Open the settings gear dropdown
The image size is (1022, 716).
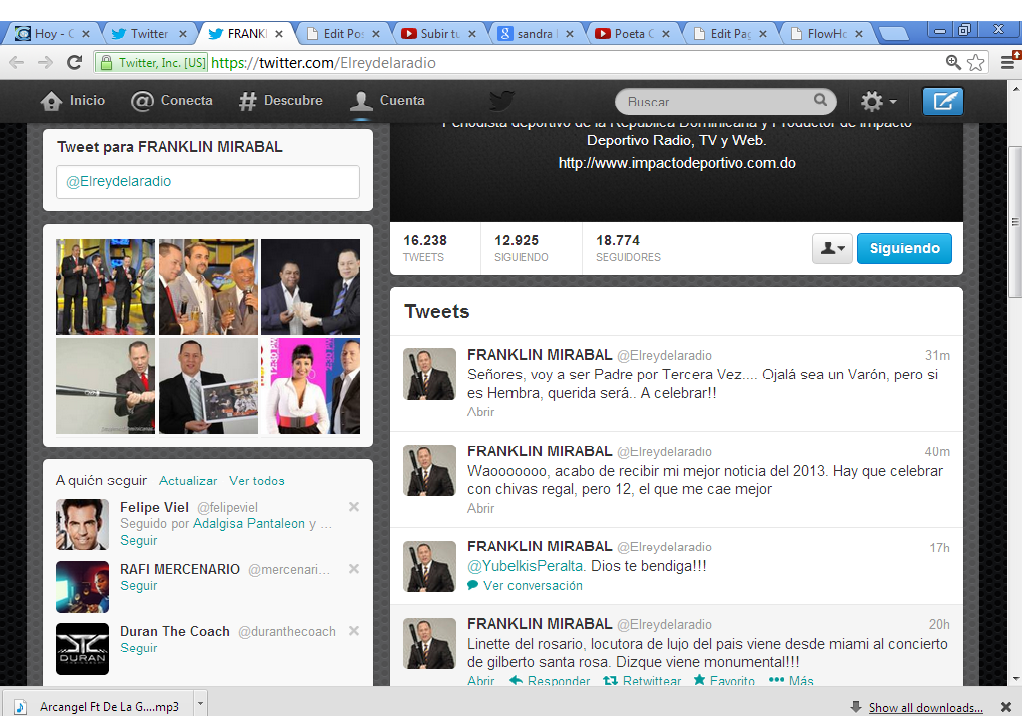(x=878, y=101)
